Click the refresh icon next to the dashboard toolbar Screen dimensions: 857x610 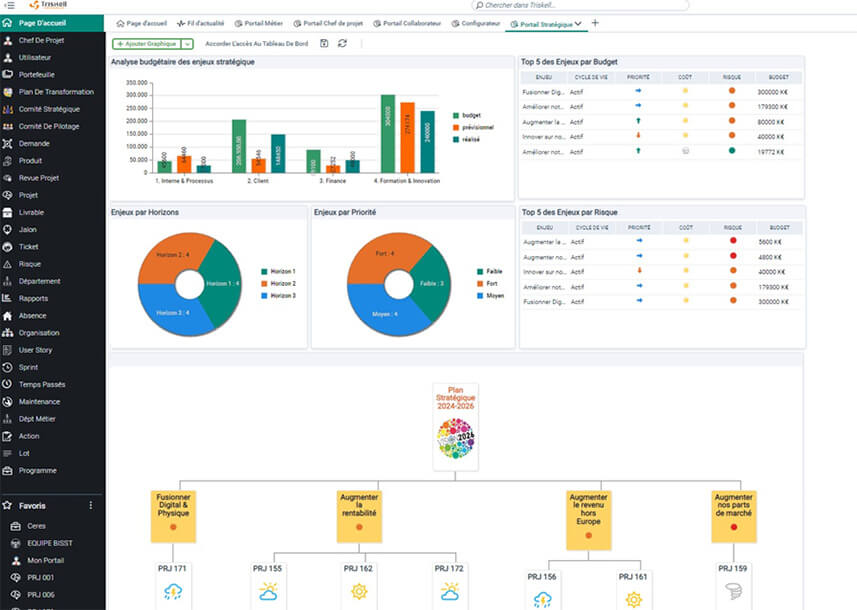pyautogui.click(x=340, y=44)
